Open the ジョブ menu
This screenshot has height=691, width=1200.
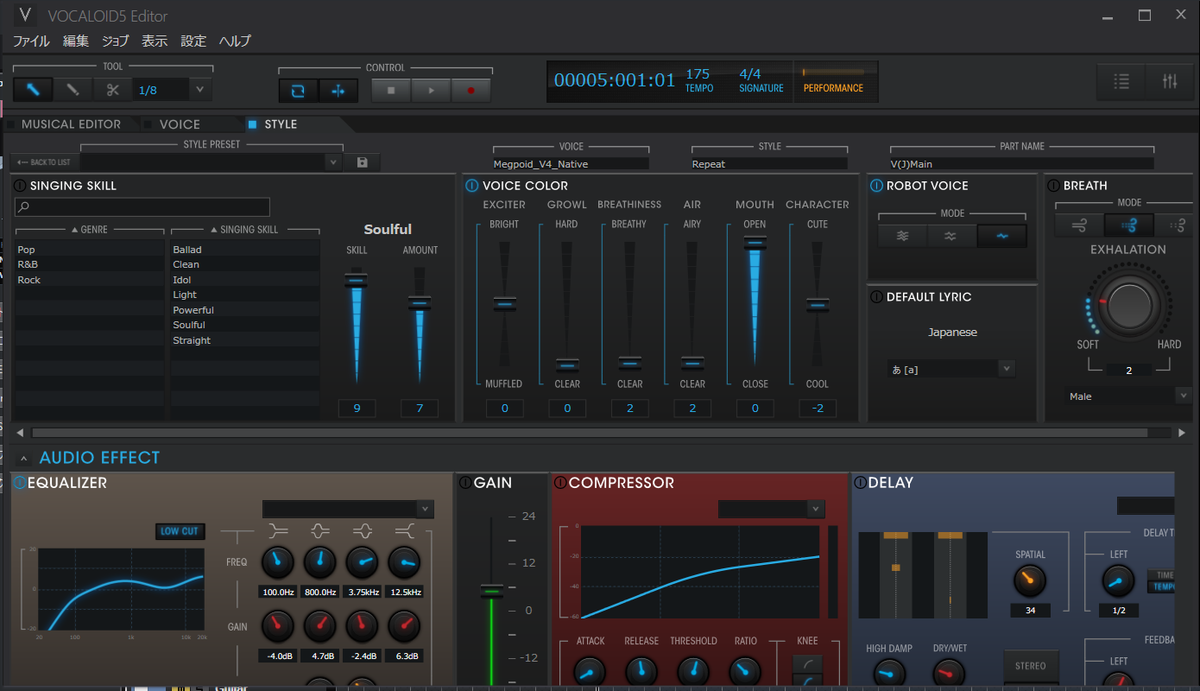(116, 41)
